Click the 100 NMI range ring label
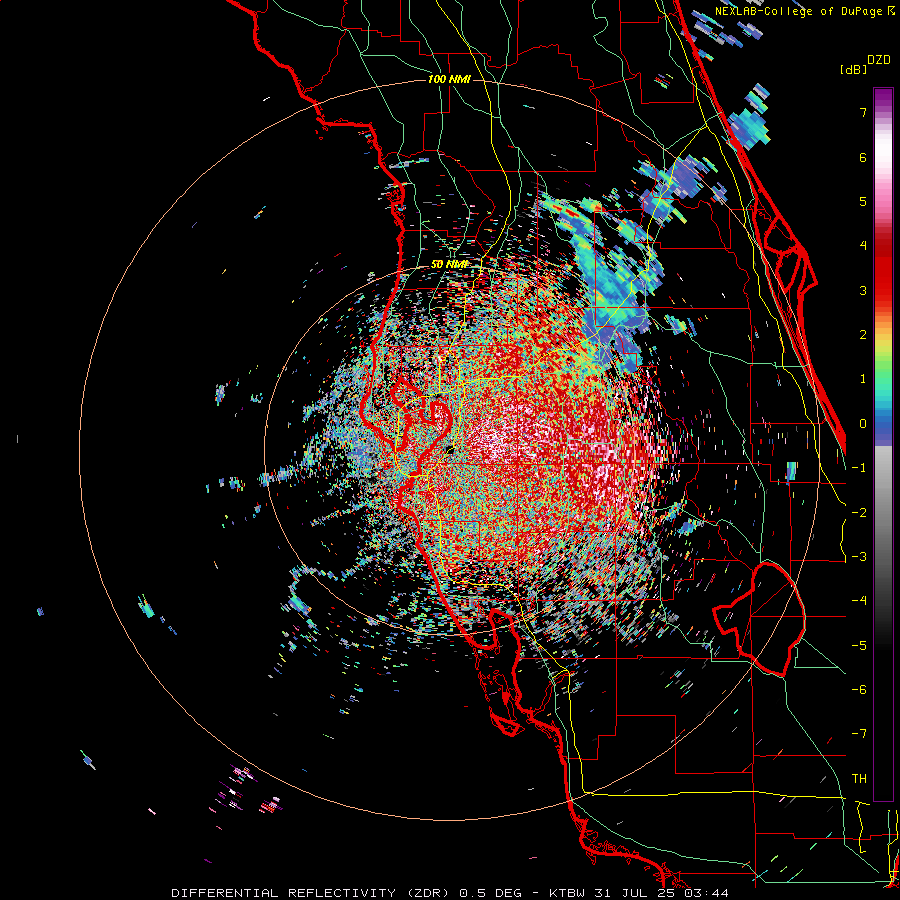This screenshot has height=900, width=900. 449,79
